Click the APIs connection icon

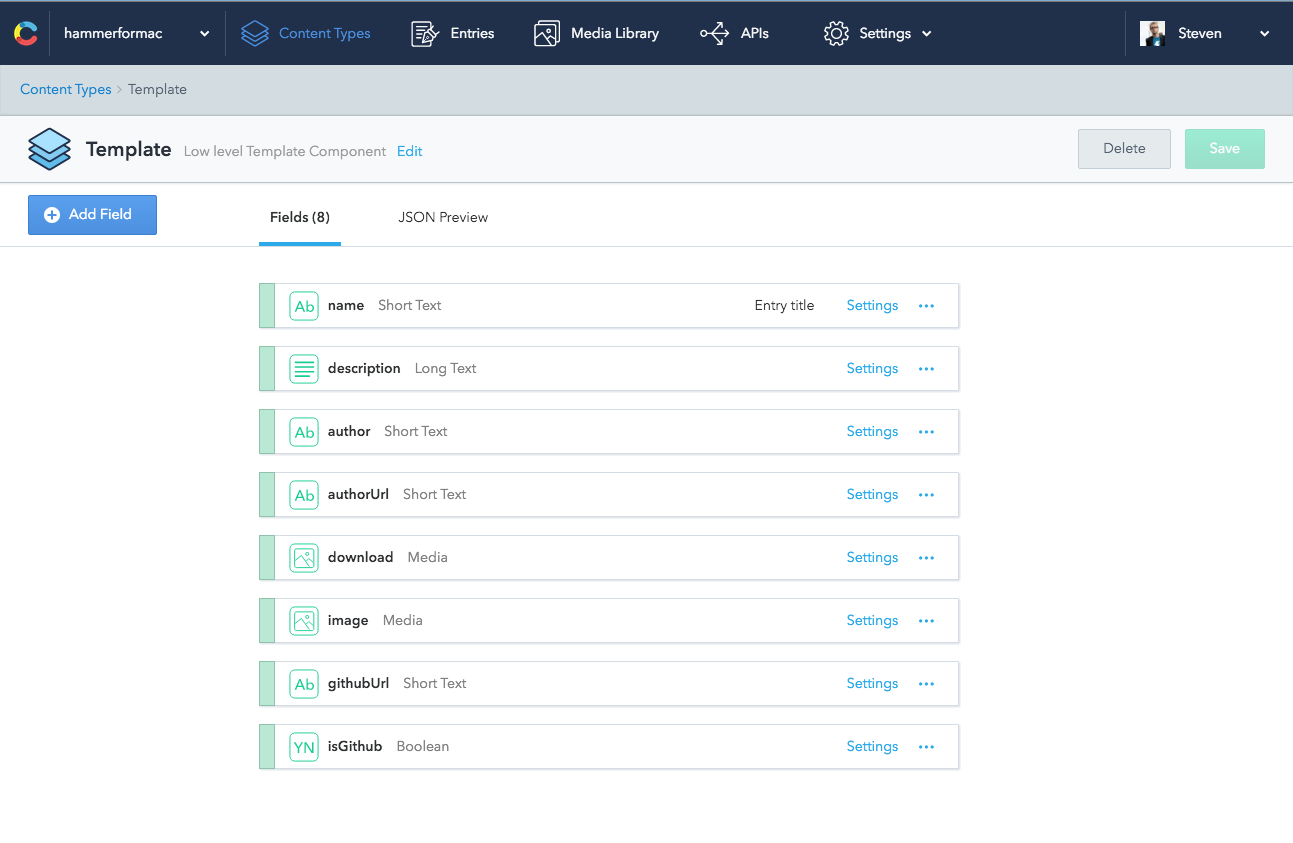[x=714, y=33]
